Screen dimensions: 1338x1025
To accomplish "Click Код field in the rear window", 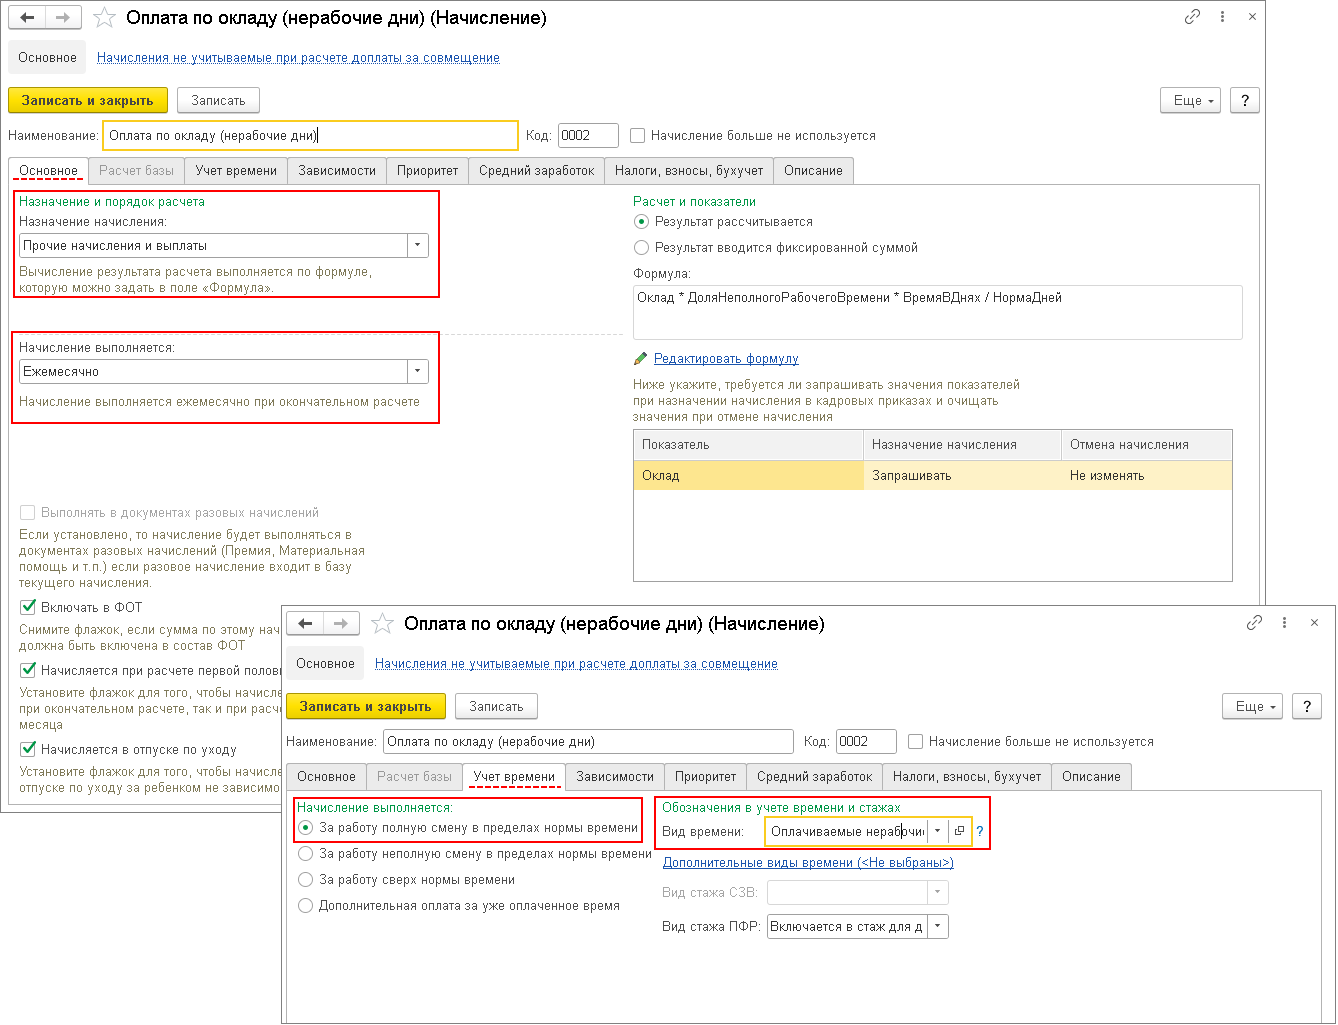I will click(588, 136).
